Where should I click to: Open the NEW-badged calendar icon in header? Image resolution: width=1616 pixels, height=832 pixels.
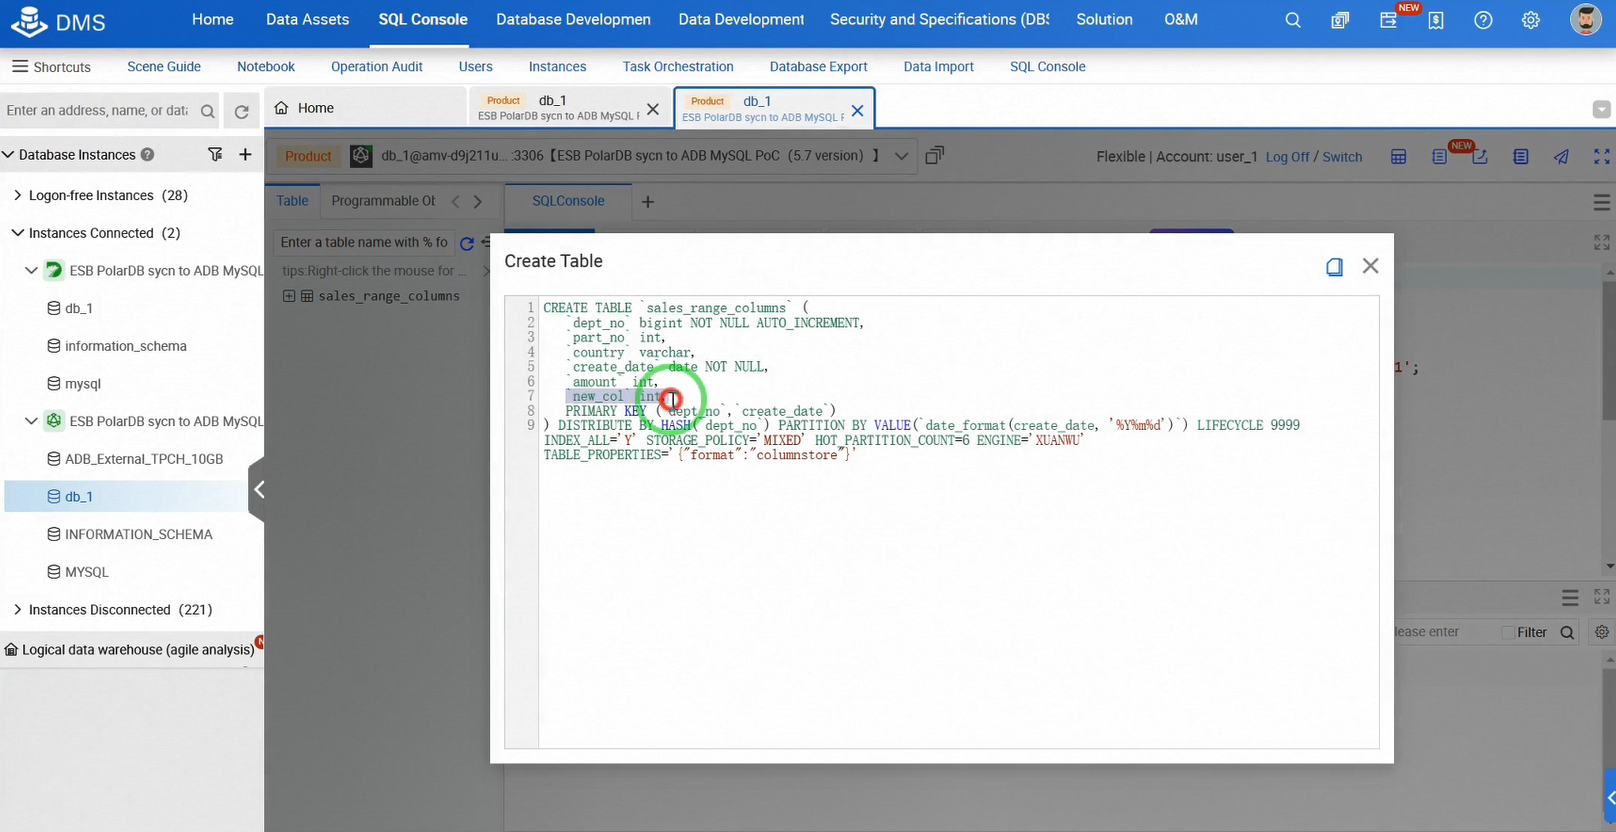point(1389,20)
